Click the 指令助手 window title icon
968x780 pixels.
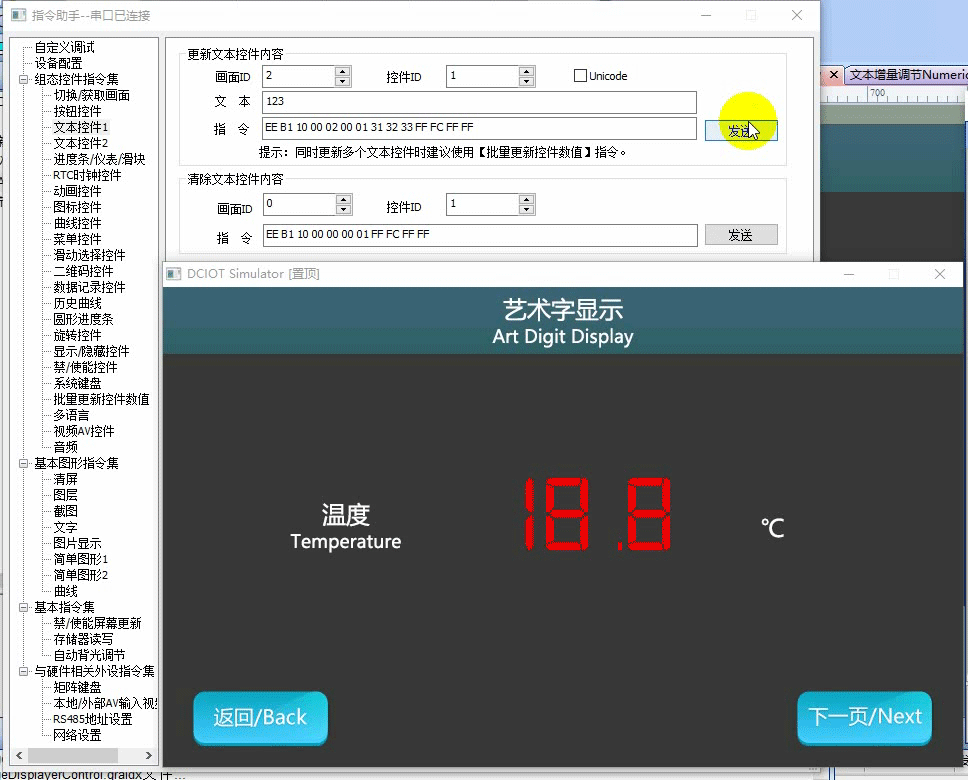click(19, 15)
